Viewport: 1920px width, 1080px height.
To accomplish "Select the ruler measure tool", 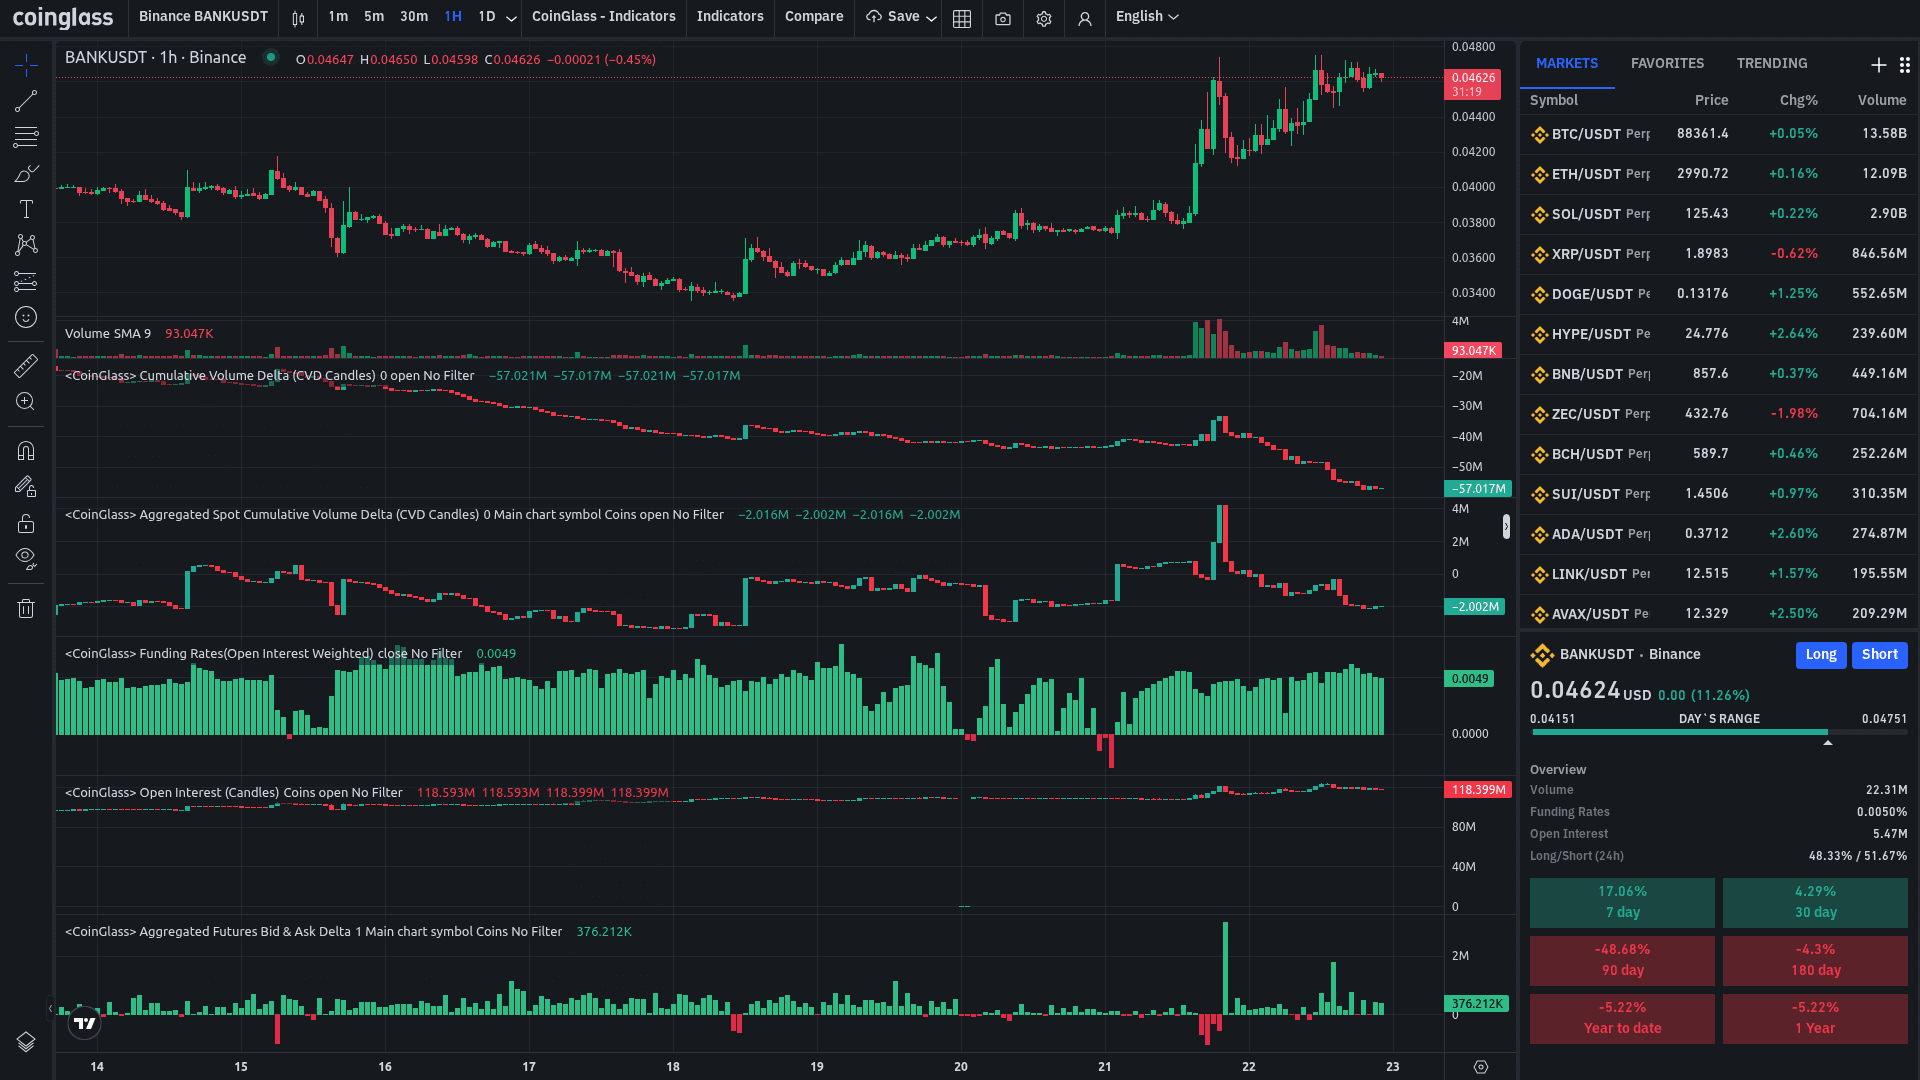I will tap(26, 366).
